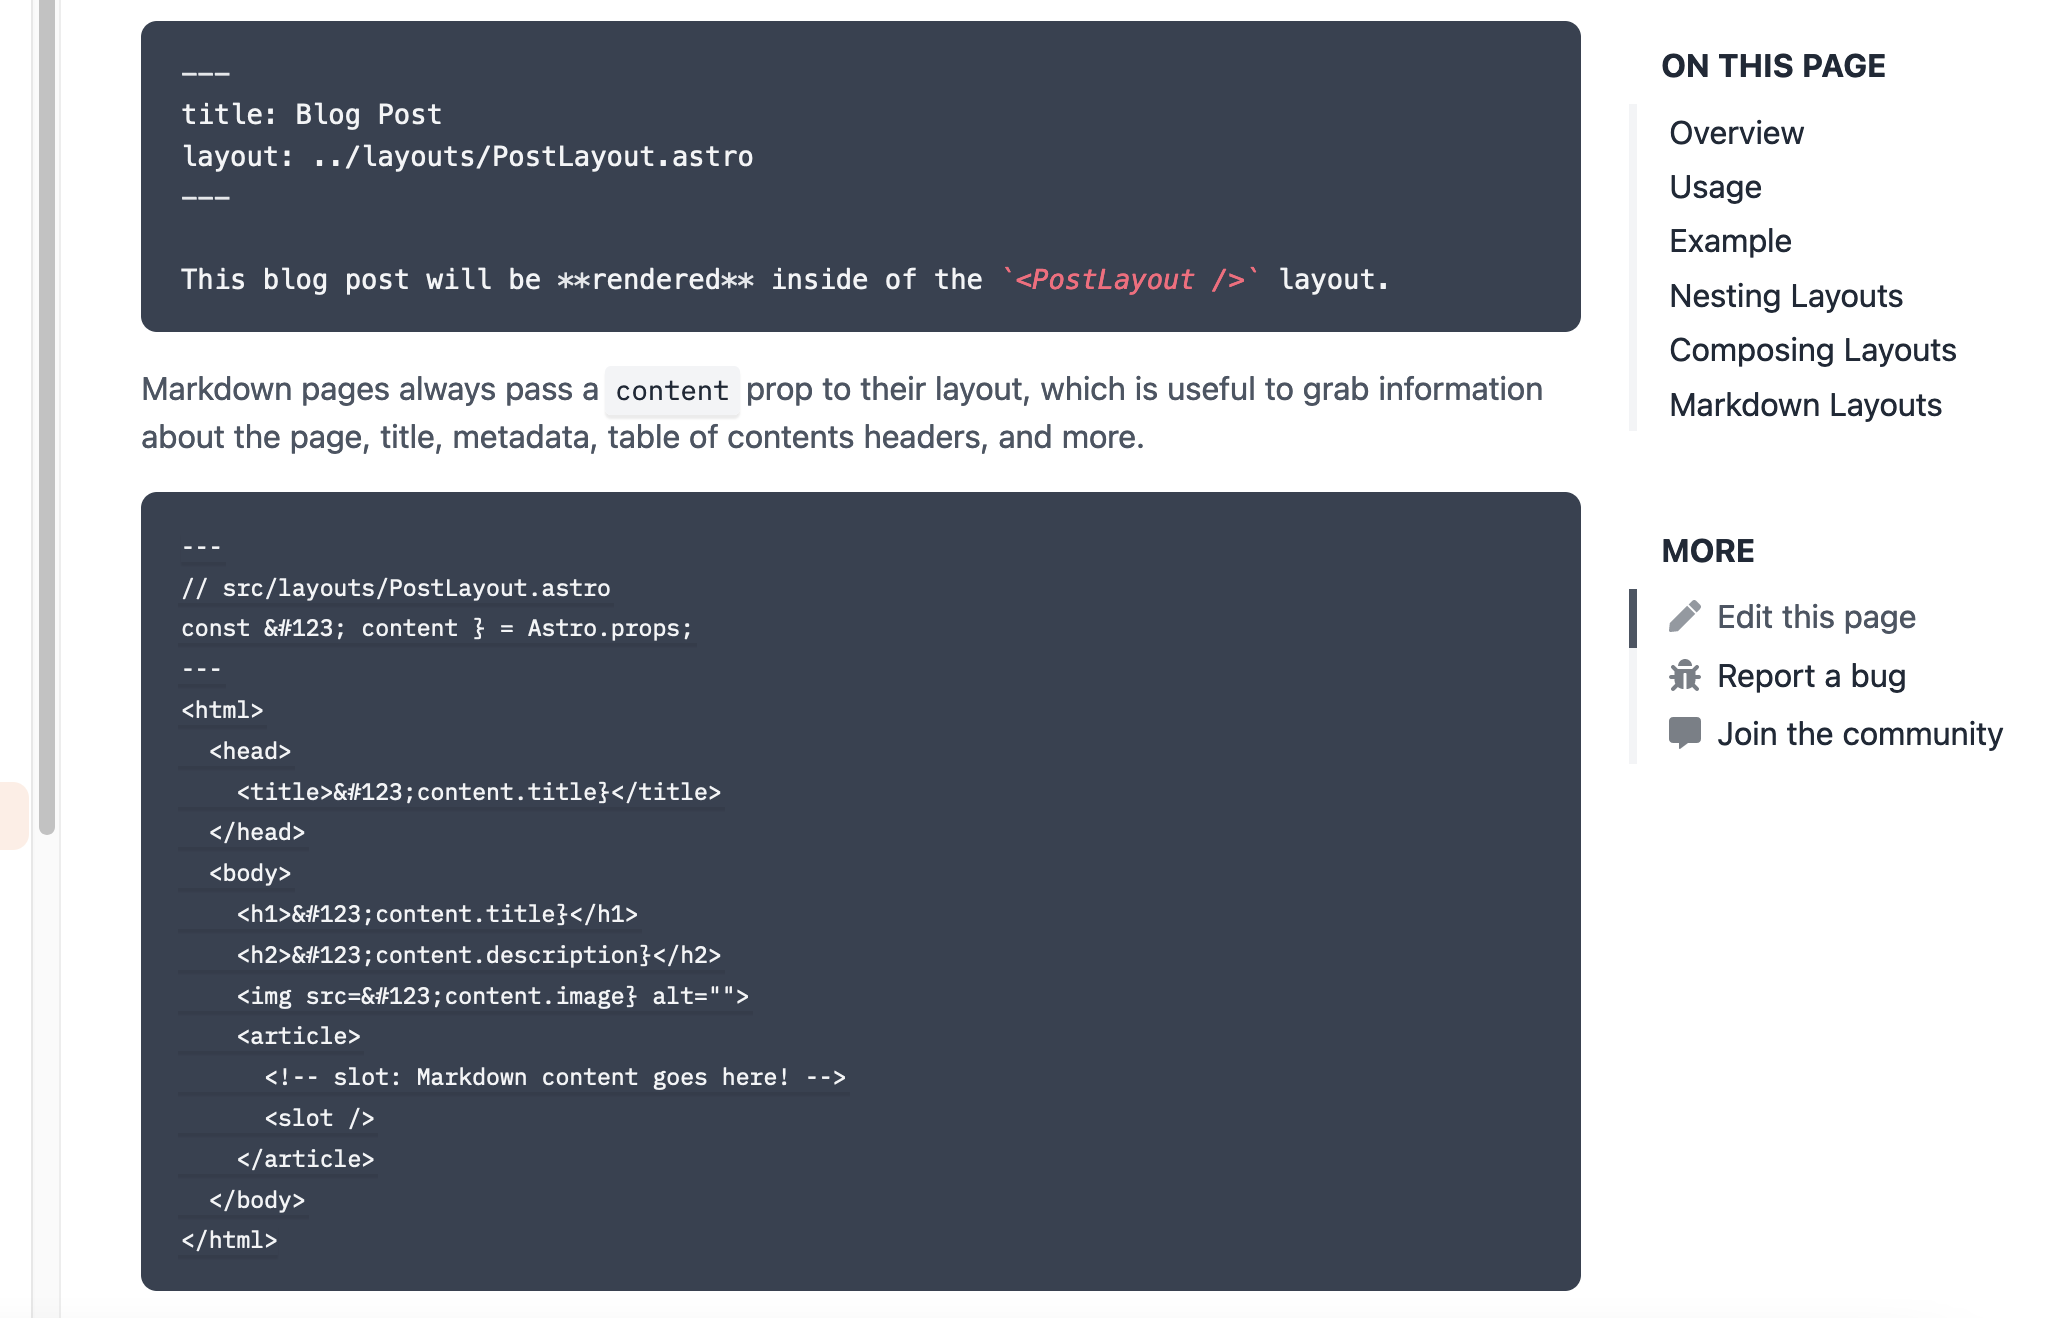Select the Markdown Layouts link
Viewport: 2064px width, 1318px height.
(x=1804, y=404)
